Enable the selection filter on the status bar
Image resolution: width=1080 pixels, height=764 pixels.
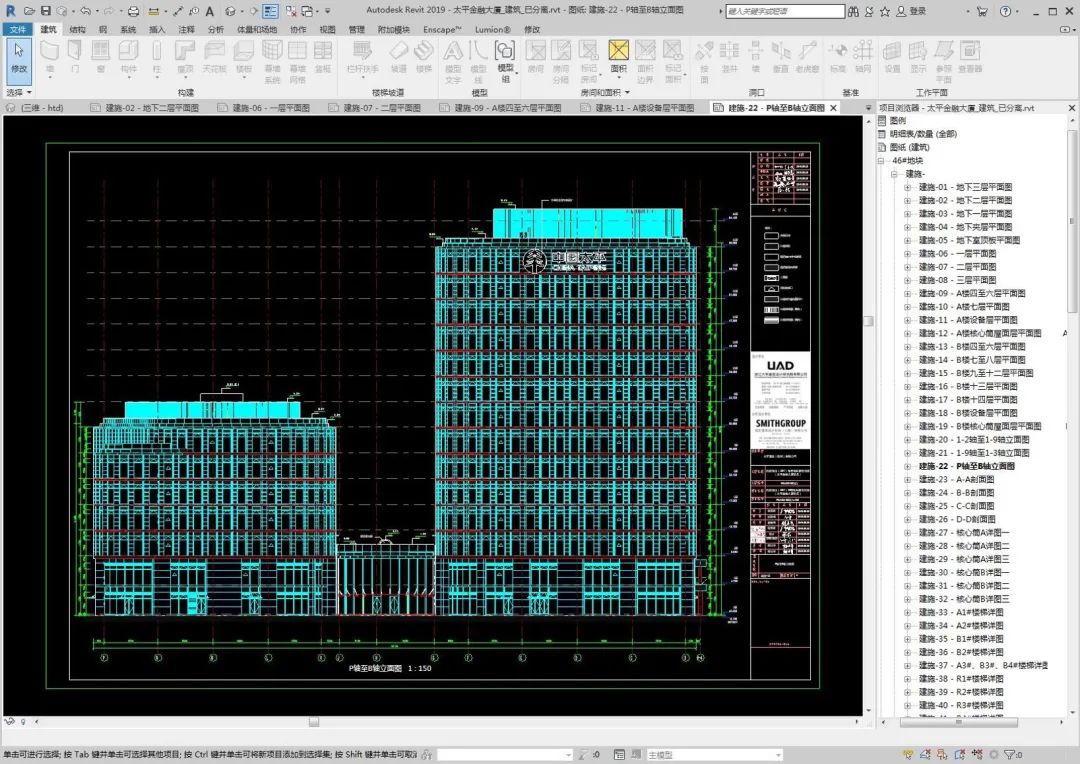[x=1012, y=756]
